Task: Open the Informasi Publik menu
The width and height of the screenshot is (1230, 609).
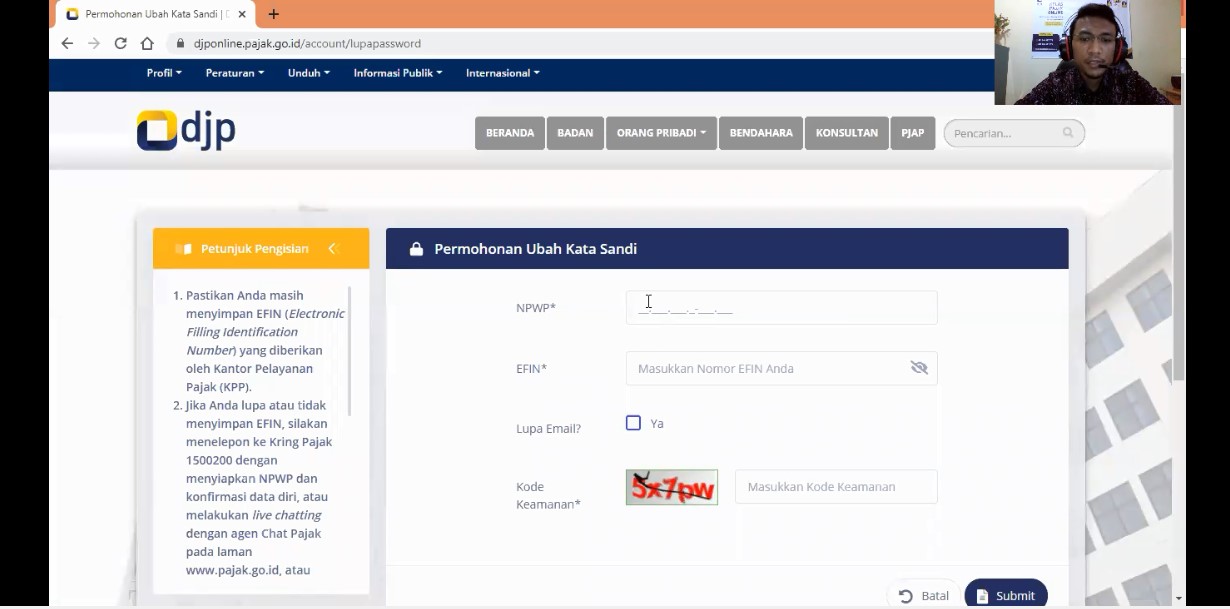Action: click(x=397, y=73)
